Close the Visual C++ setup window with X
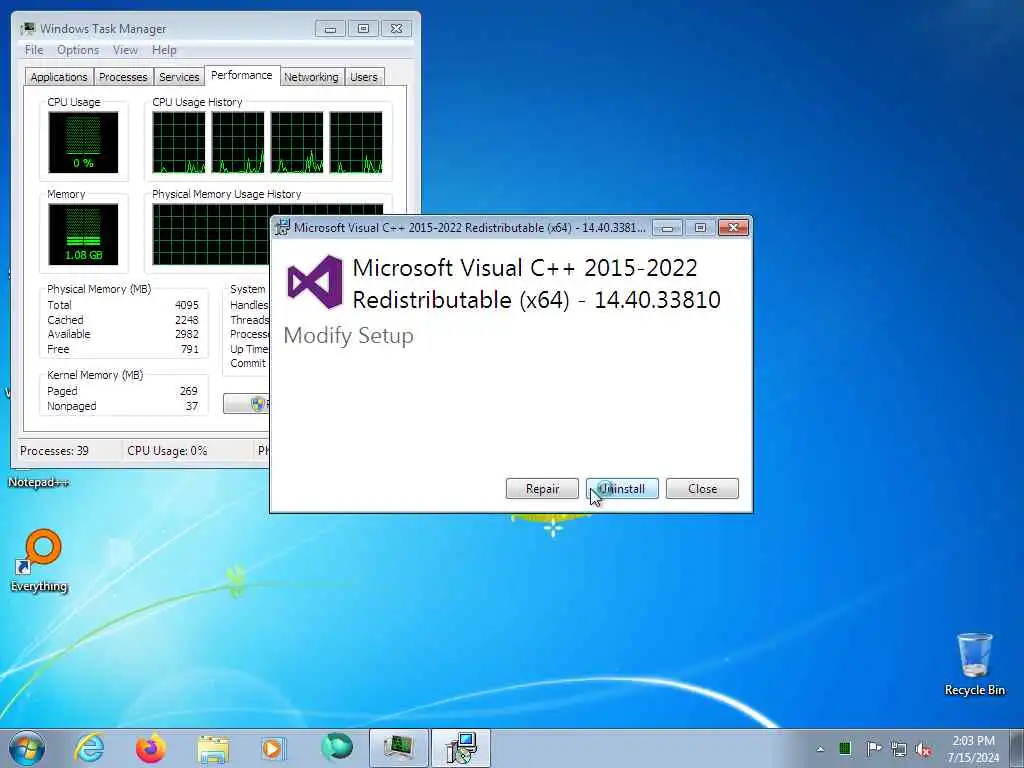Viewport: 1024px width, 768px height. tap(733, 227)
